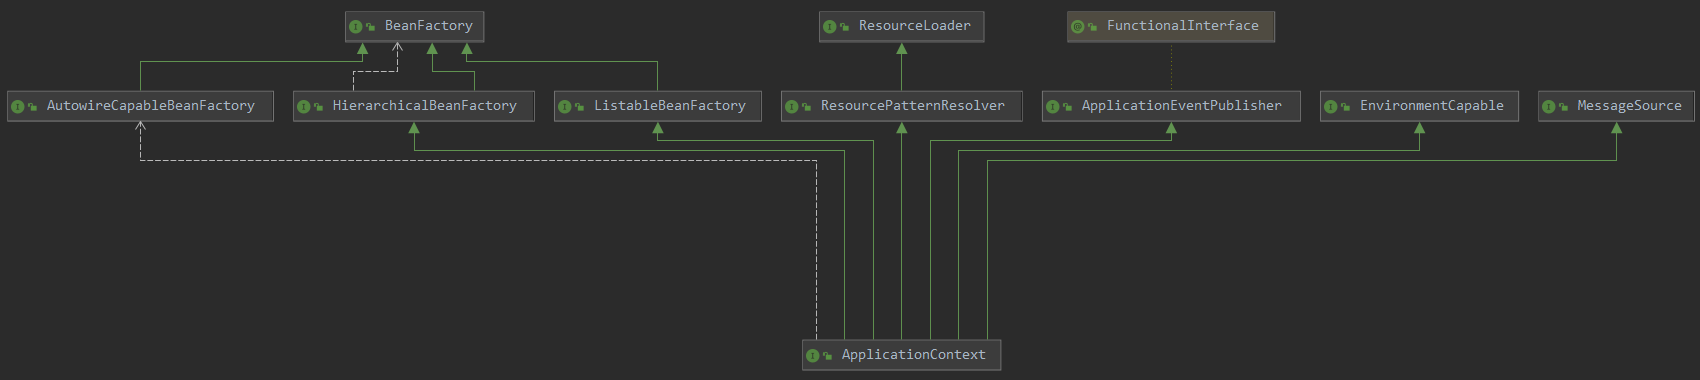Screen dimensions: 1700x380
Task: Click the interface icon beside HierarchicalBeanFactory
Action: [304, 107]
